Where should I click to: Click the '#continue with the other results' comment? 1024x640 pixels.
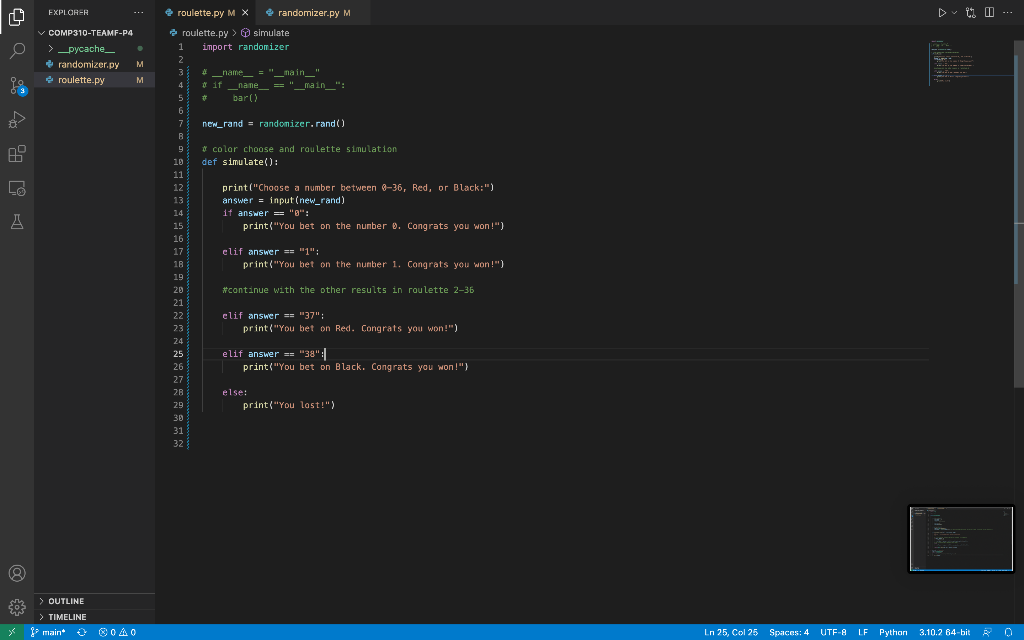click(x=348, y=290)
